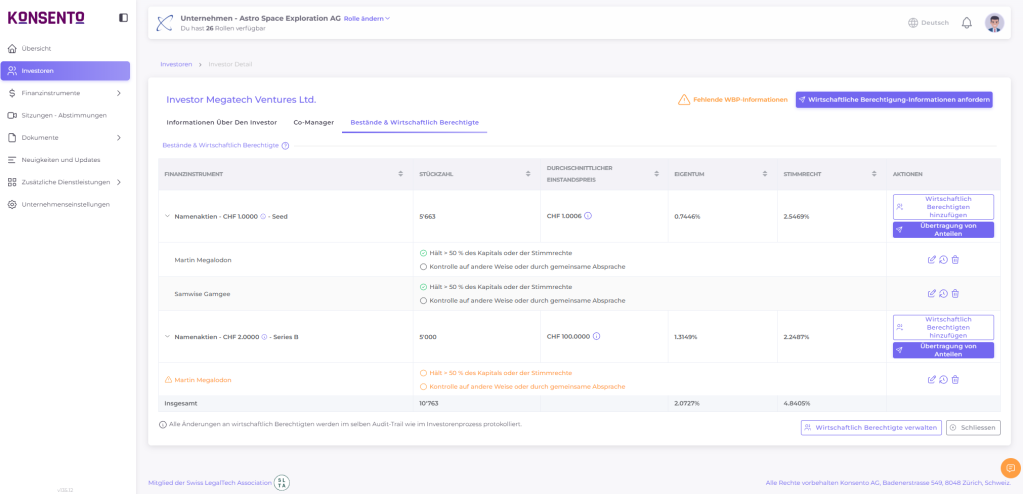Open the chat support bubble
The height and width of the screenshot is (494, 1024).
tap(1010, 468)
